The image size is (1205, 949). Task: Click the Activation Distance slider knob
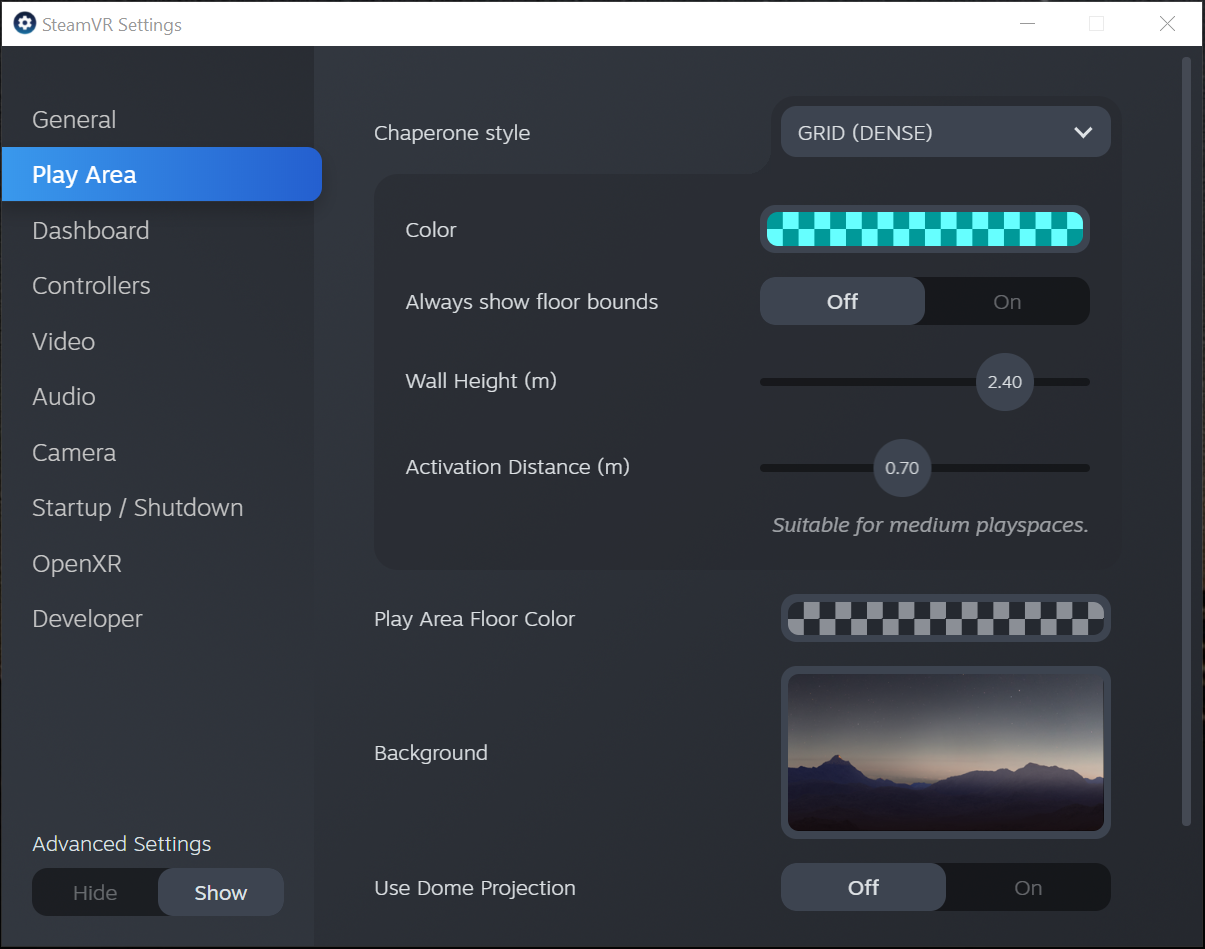[902, 468]
